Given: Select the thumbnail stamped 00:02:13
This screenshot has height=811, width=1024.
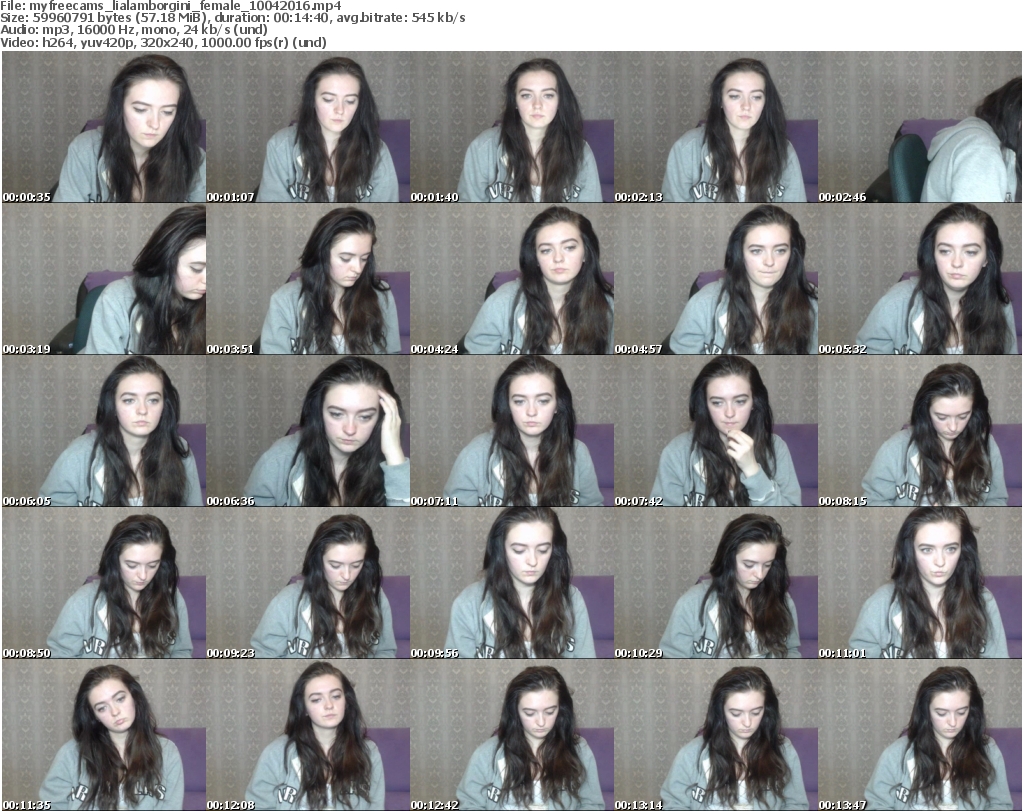Looking at the screenshot, I should pyautogui.click(x=716, y=127).
